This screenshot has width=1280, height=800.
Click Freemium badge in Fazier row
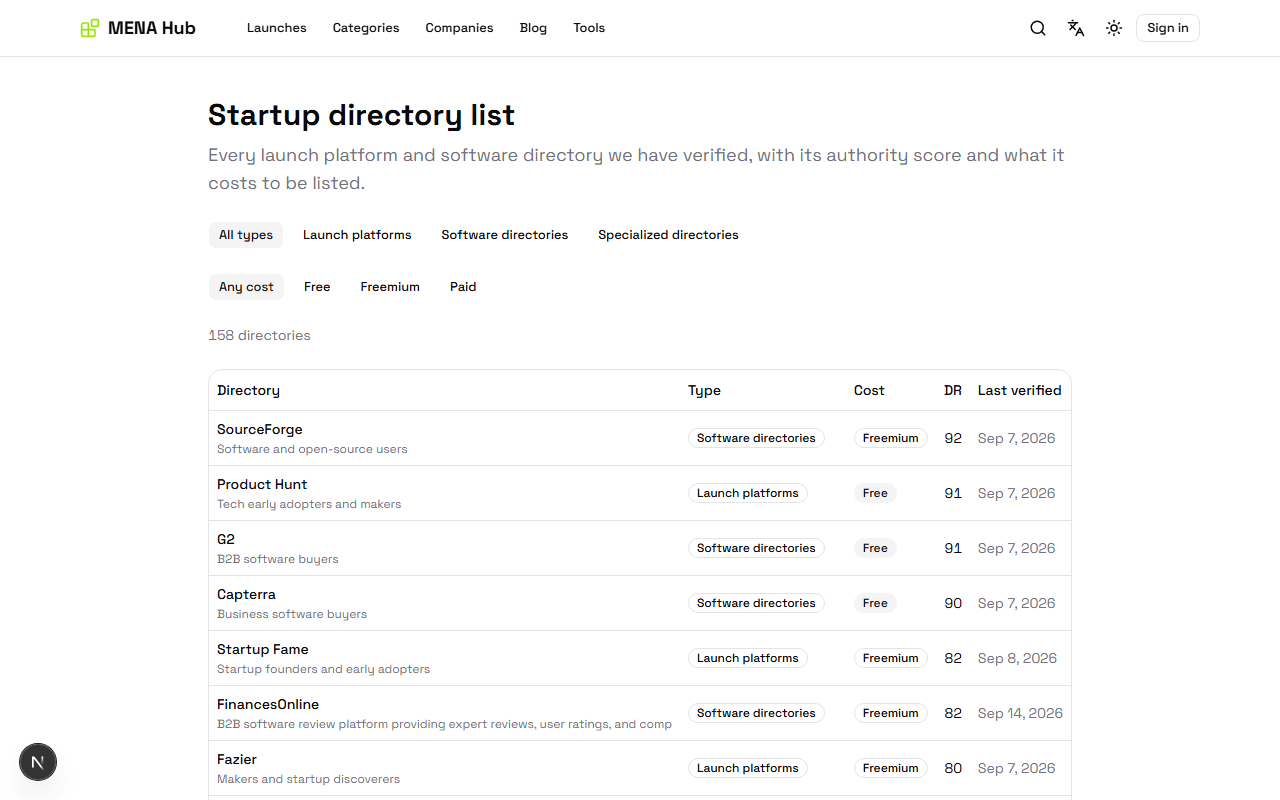(891, 768)
